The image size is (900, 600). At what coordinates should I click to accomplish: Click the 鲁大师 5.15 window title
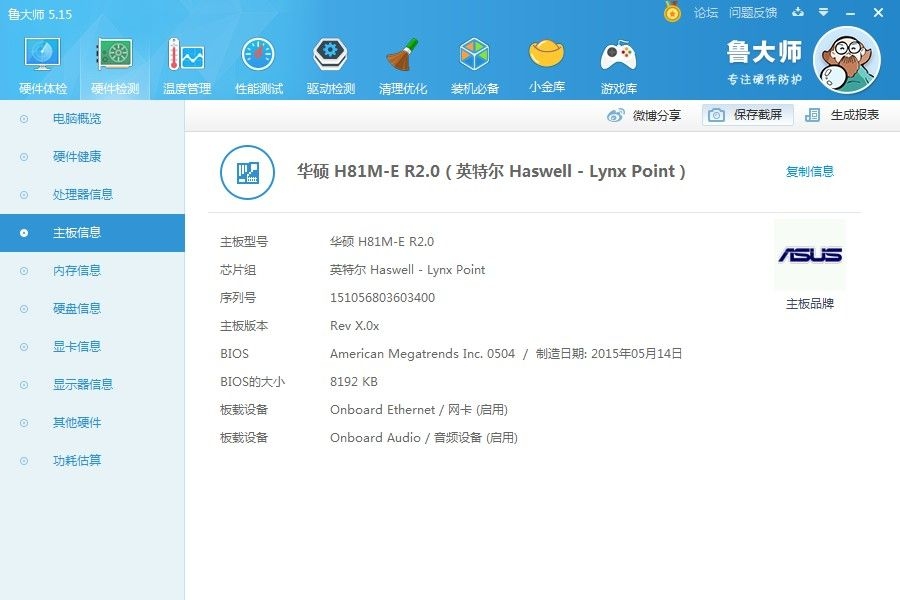40,14
